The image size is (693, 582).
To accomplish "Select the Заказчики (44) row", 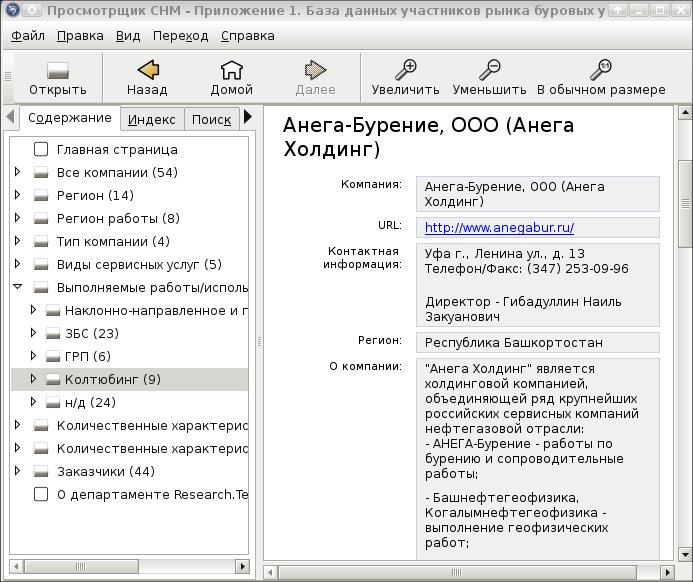I will point(129,471).
